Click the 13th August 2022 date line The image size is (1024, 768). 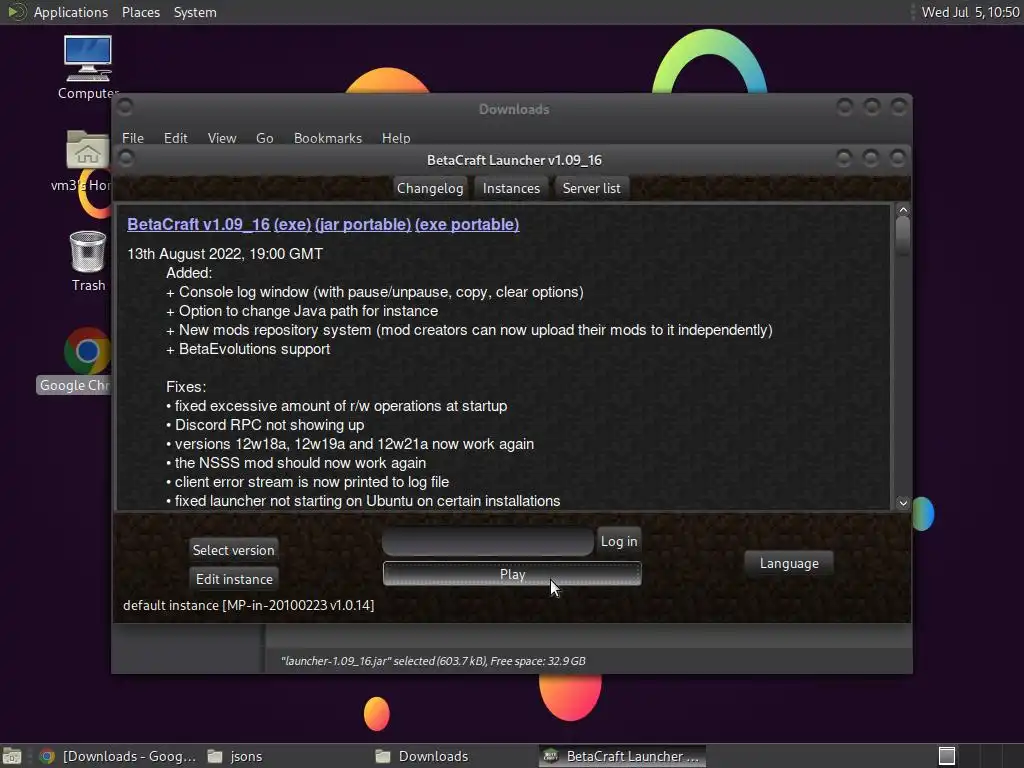225,254
